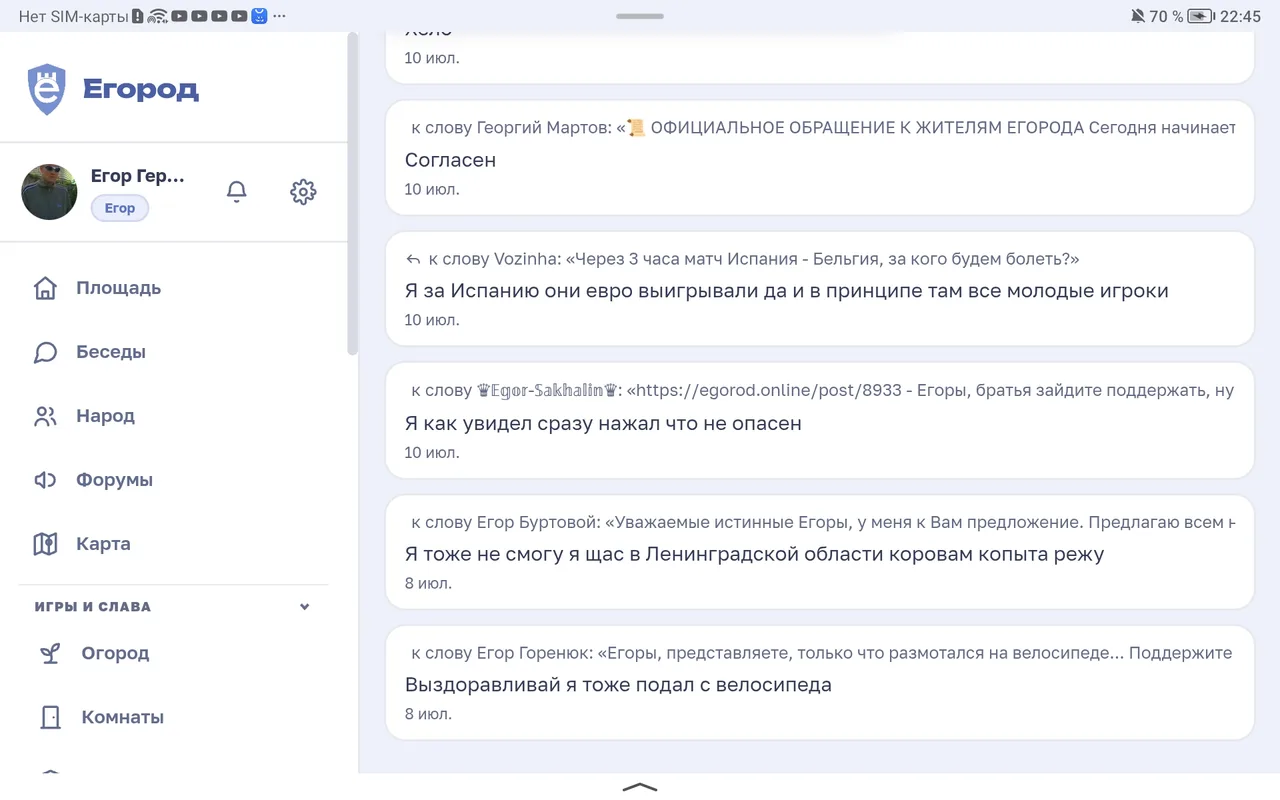Click sidebar vertical scrollbar
Viewport: 1280px width, 800px height.
(352, 193)
